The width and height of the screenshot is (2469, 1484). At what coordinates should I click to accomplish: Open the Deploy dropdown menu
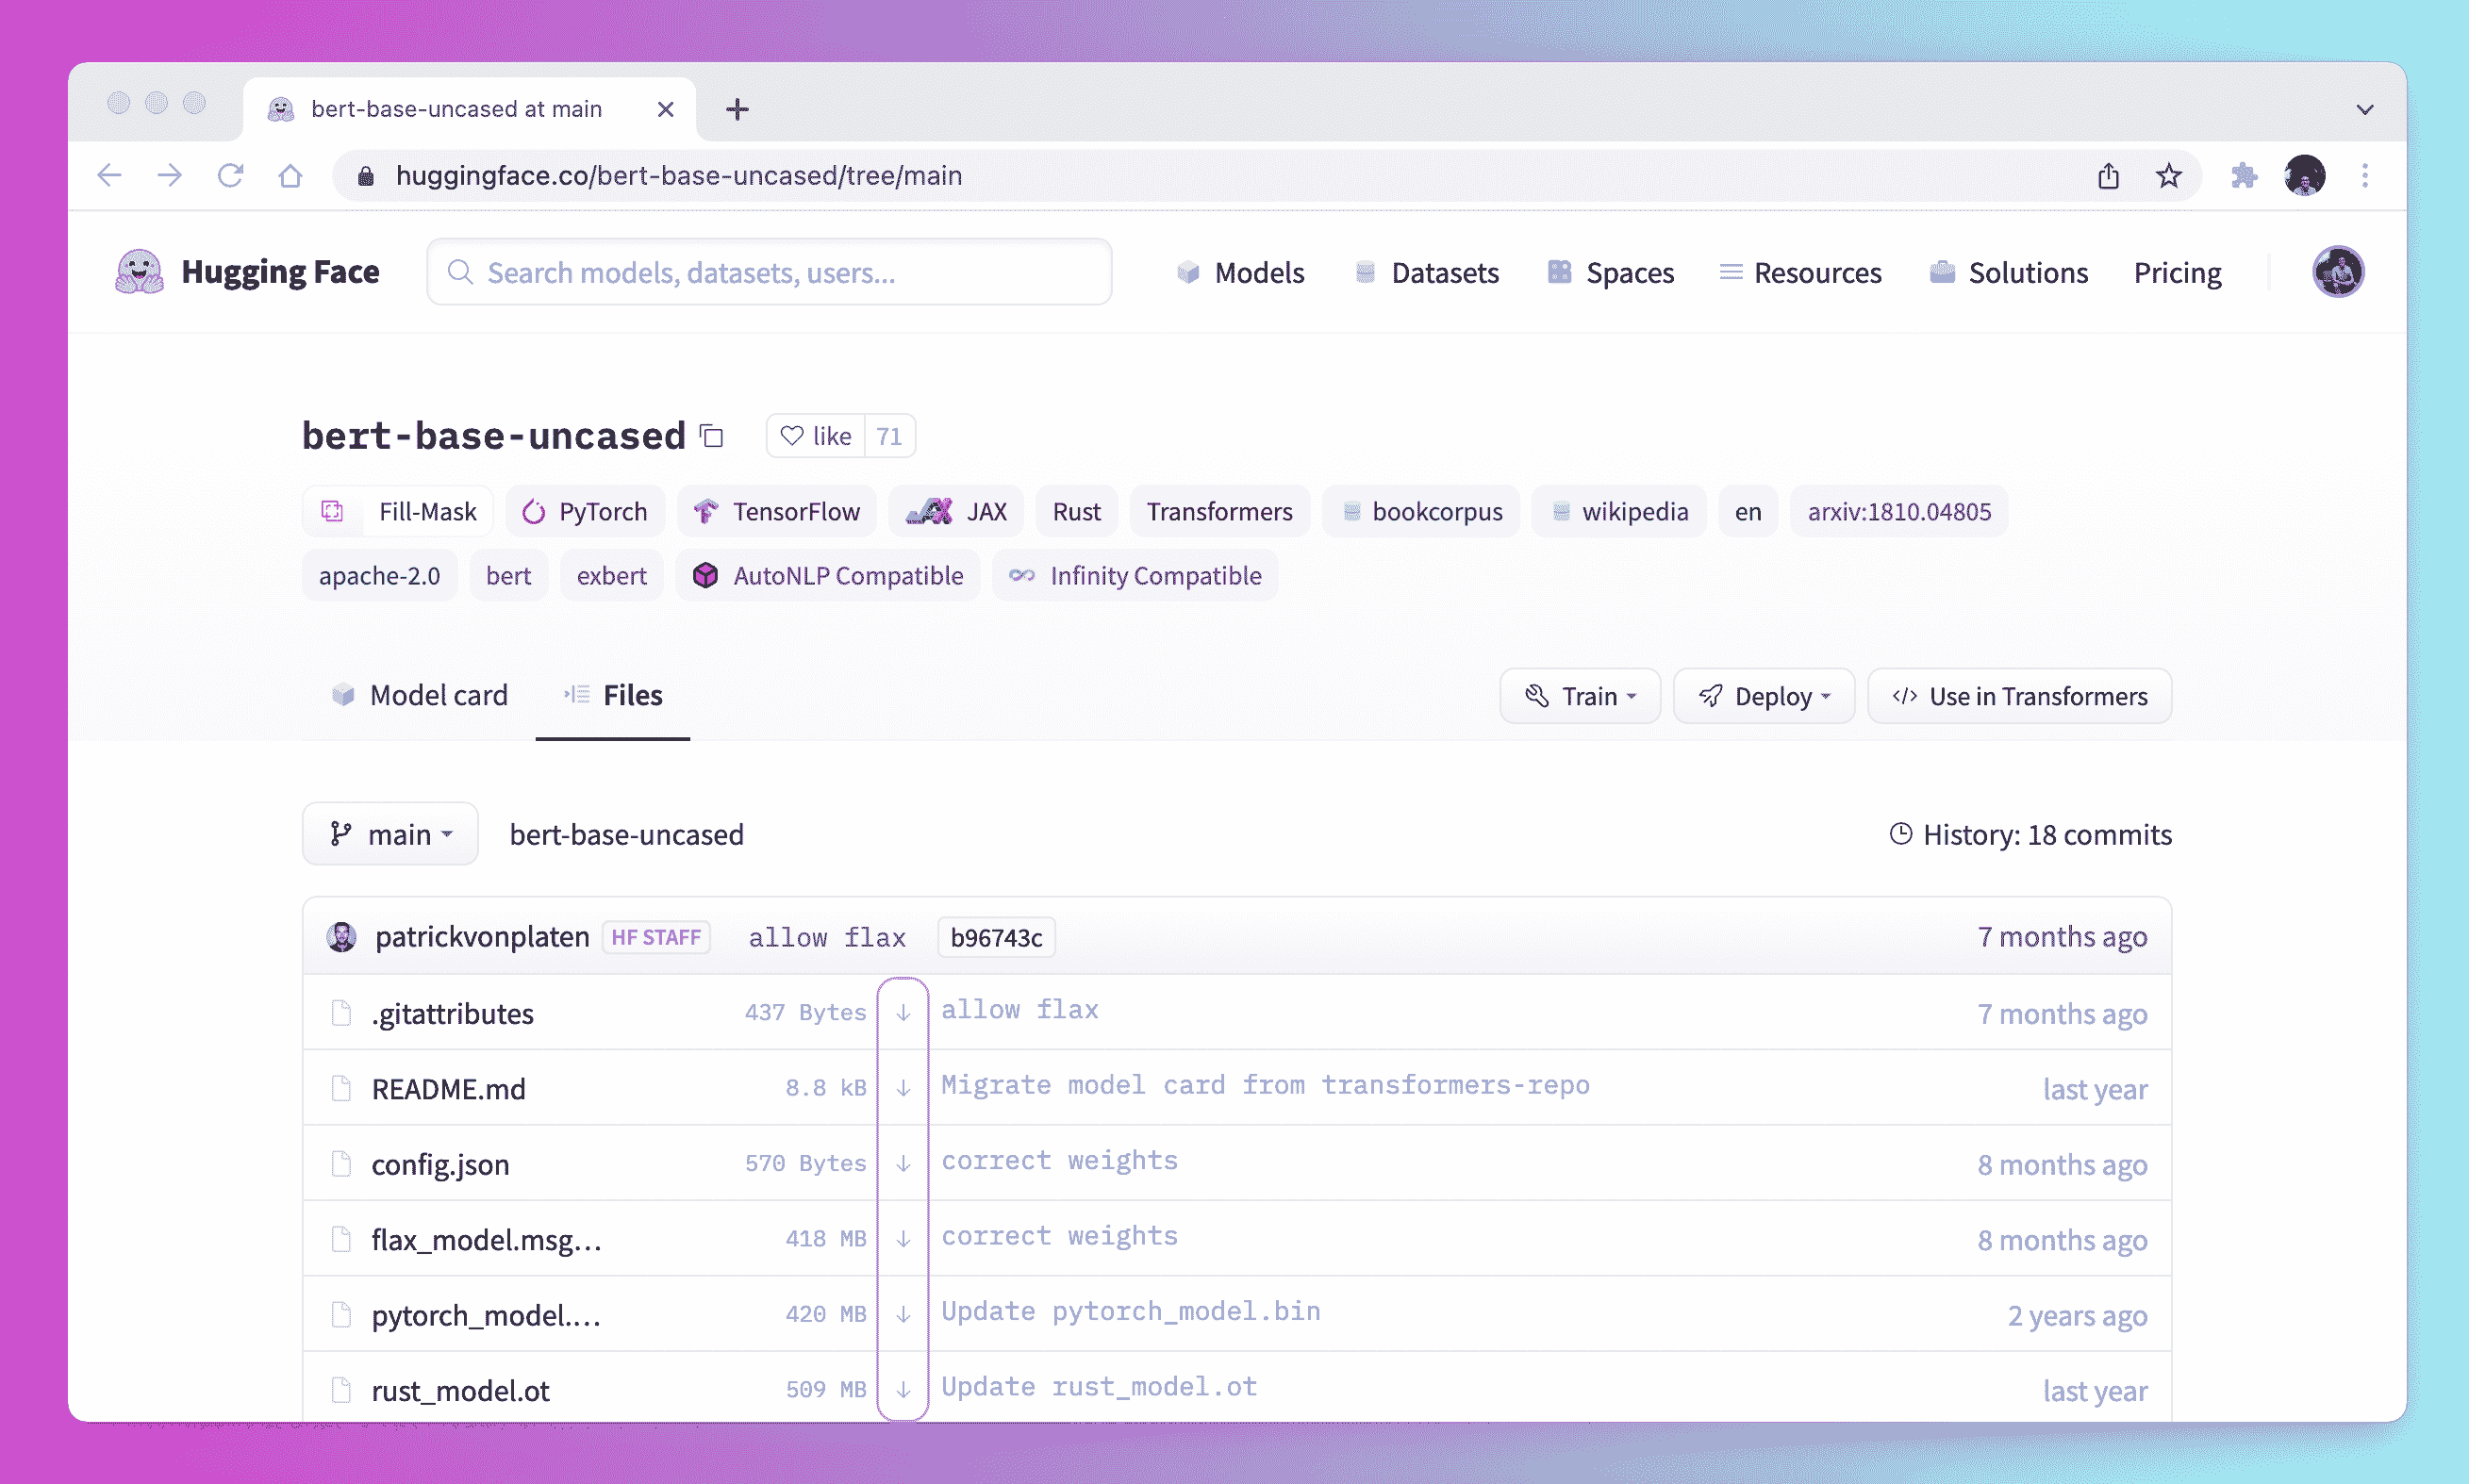tap(1764, 696)
